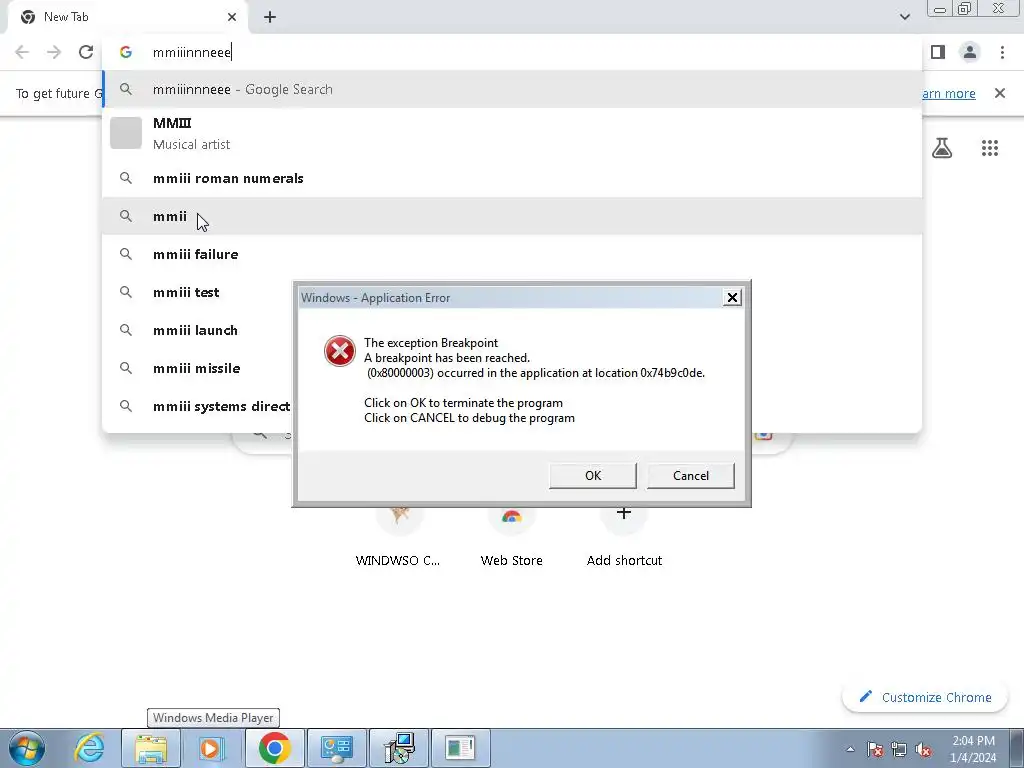The height and width of the screenshot is (768, 1024).
Task: Open a new tab with plus icon
Action: coord(270,17)
